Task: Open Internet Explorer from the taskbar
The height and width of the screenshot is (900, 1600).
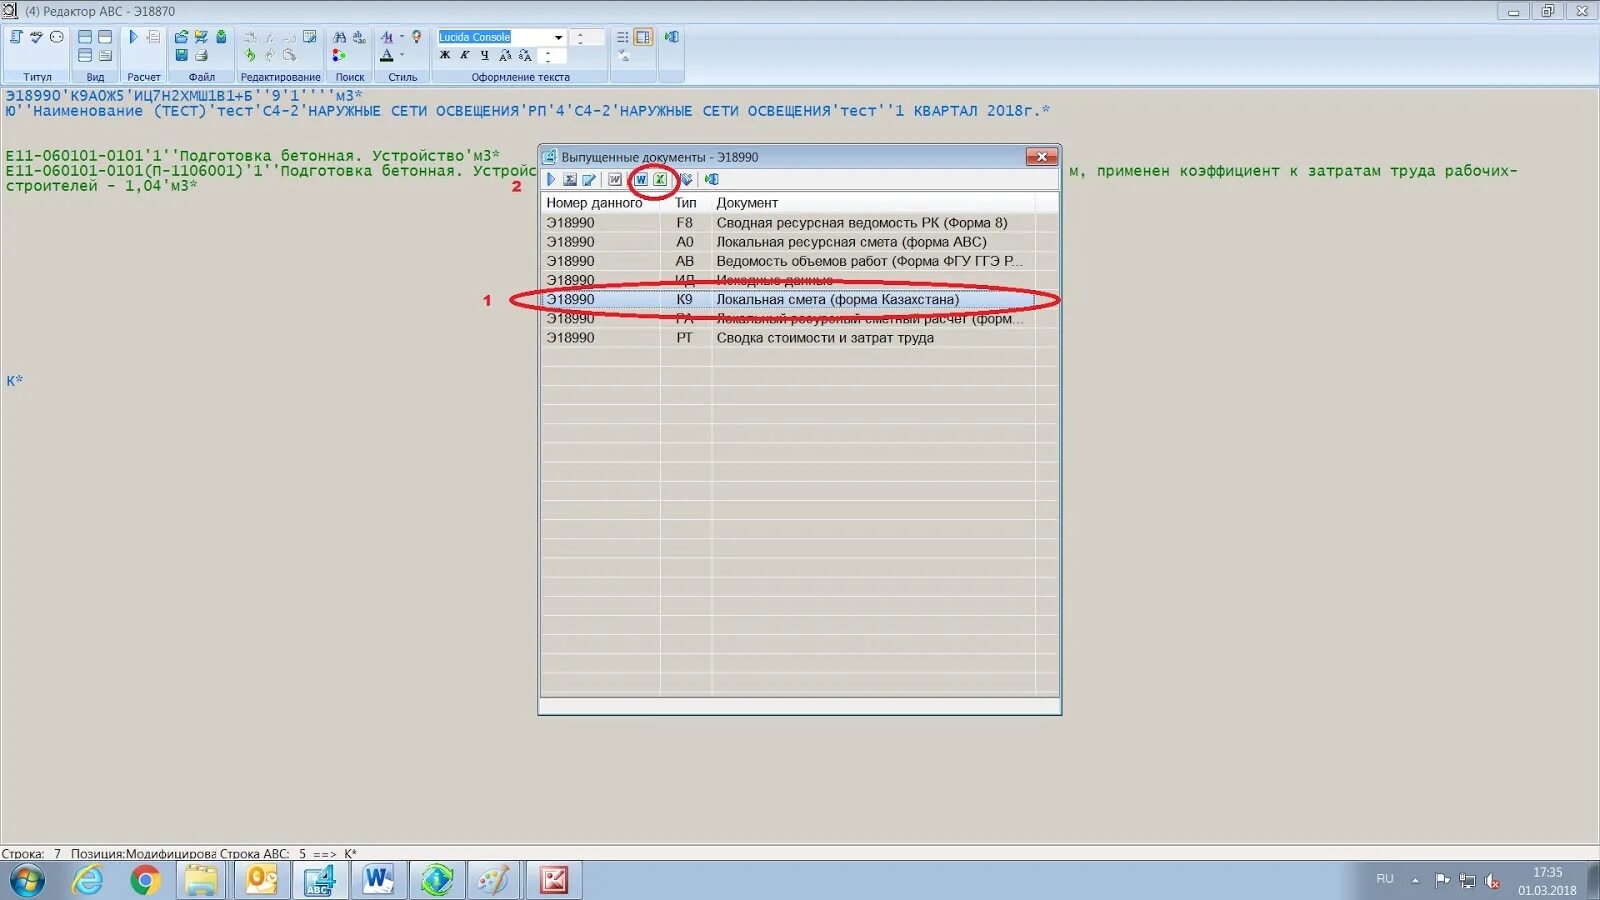Action: click(88, 880)
